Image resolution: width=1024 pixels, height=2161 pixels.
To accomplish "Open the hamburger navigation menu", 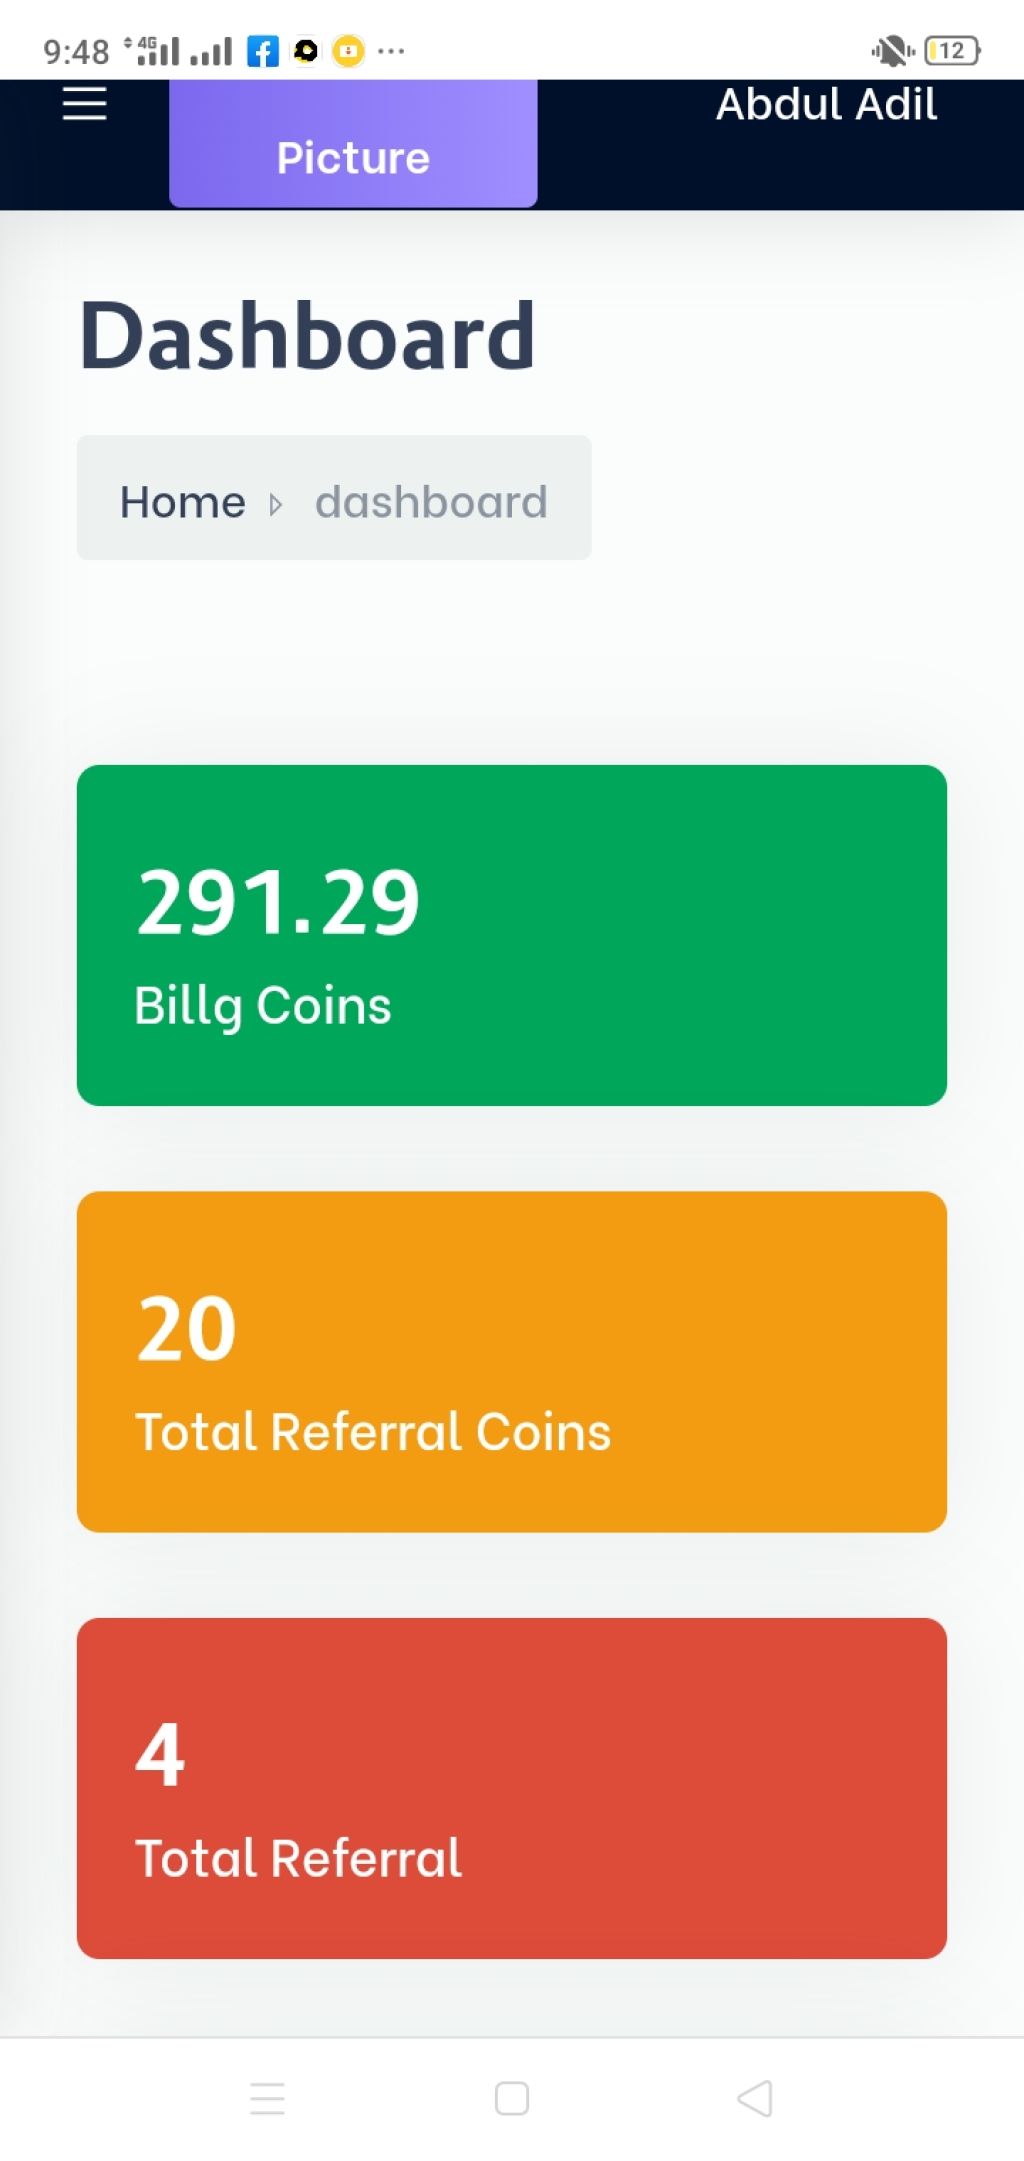I will (84, 103).
